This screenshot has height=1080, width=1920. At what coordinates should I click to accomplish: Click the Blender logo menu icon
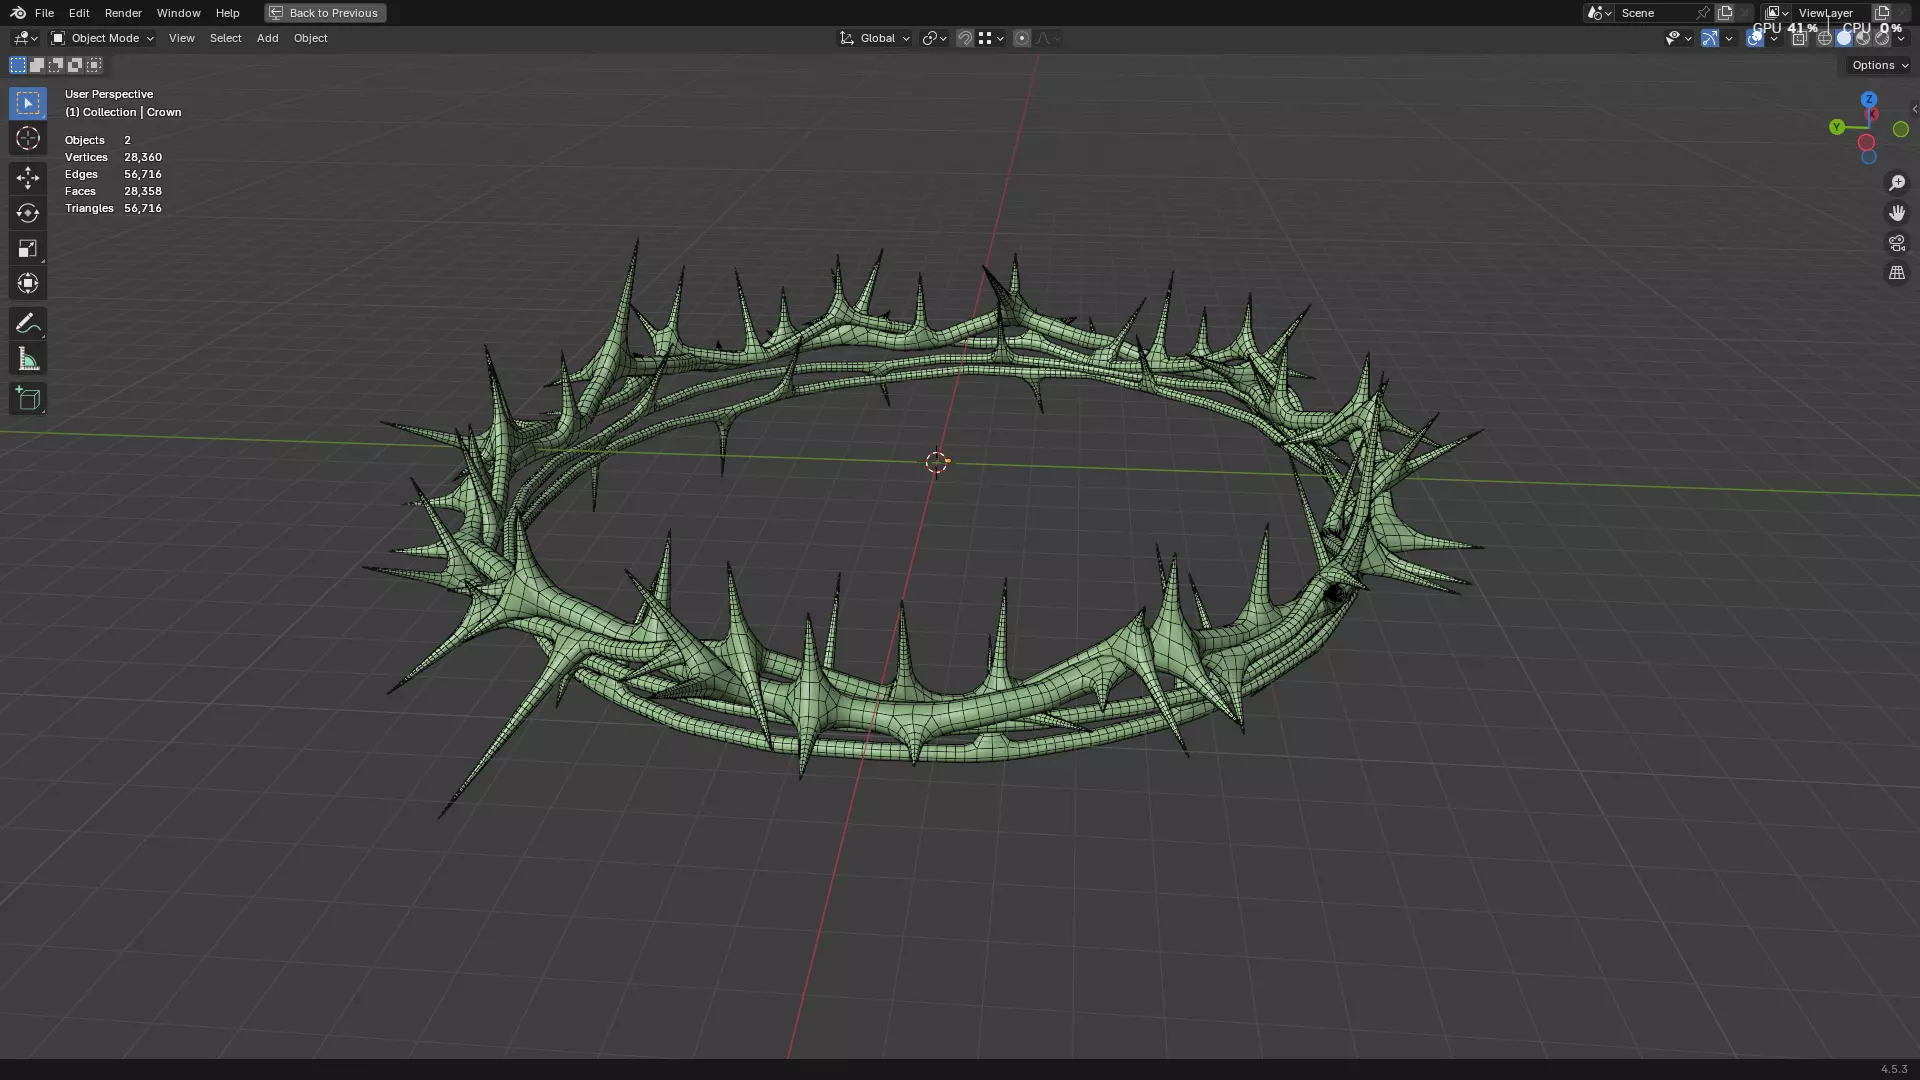coord(18,13)
